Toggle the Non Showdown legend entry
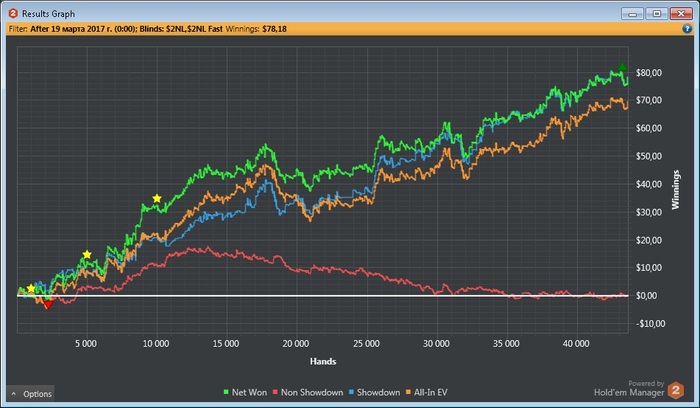The width and height of the screenshot is (700, 408). pos(308,392)
